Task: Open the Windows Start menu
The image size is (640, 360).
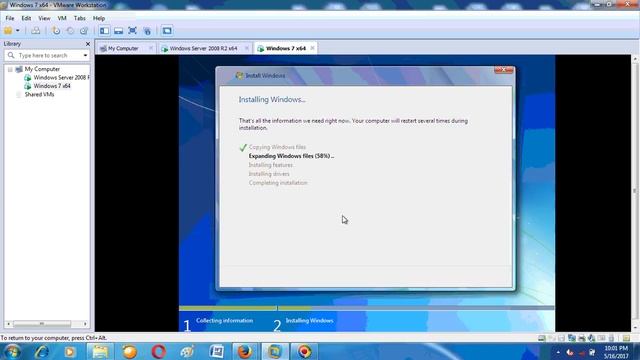Action: click(x=12, y=352)
